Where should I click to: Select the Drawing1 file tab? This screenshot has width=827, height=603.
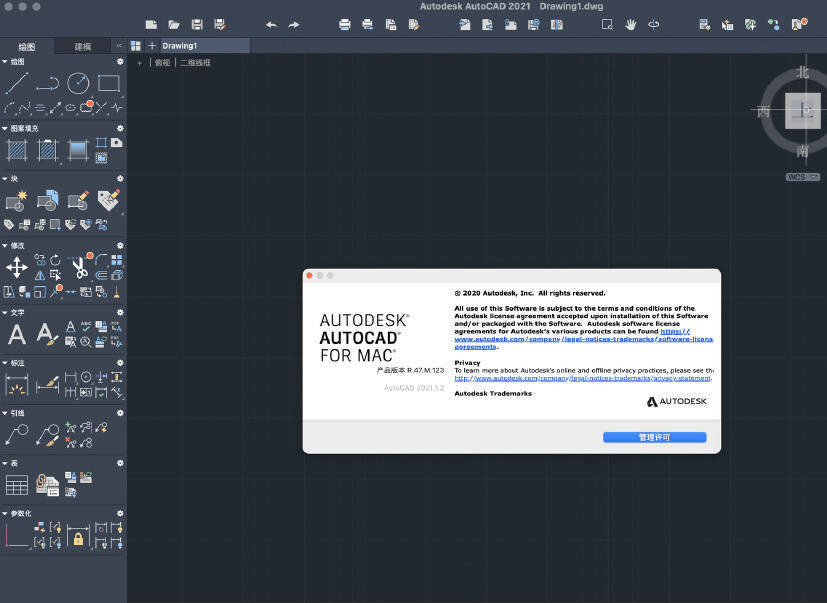179,46
